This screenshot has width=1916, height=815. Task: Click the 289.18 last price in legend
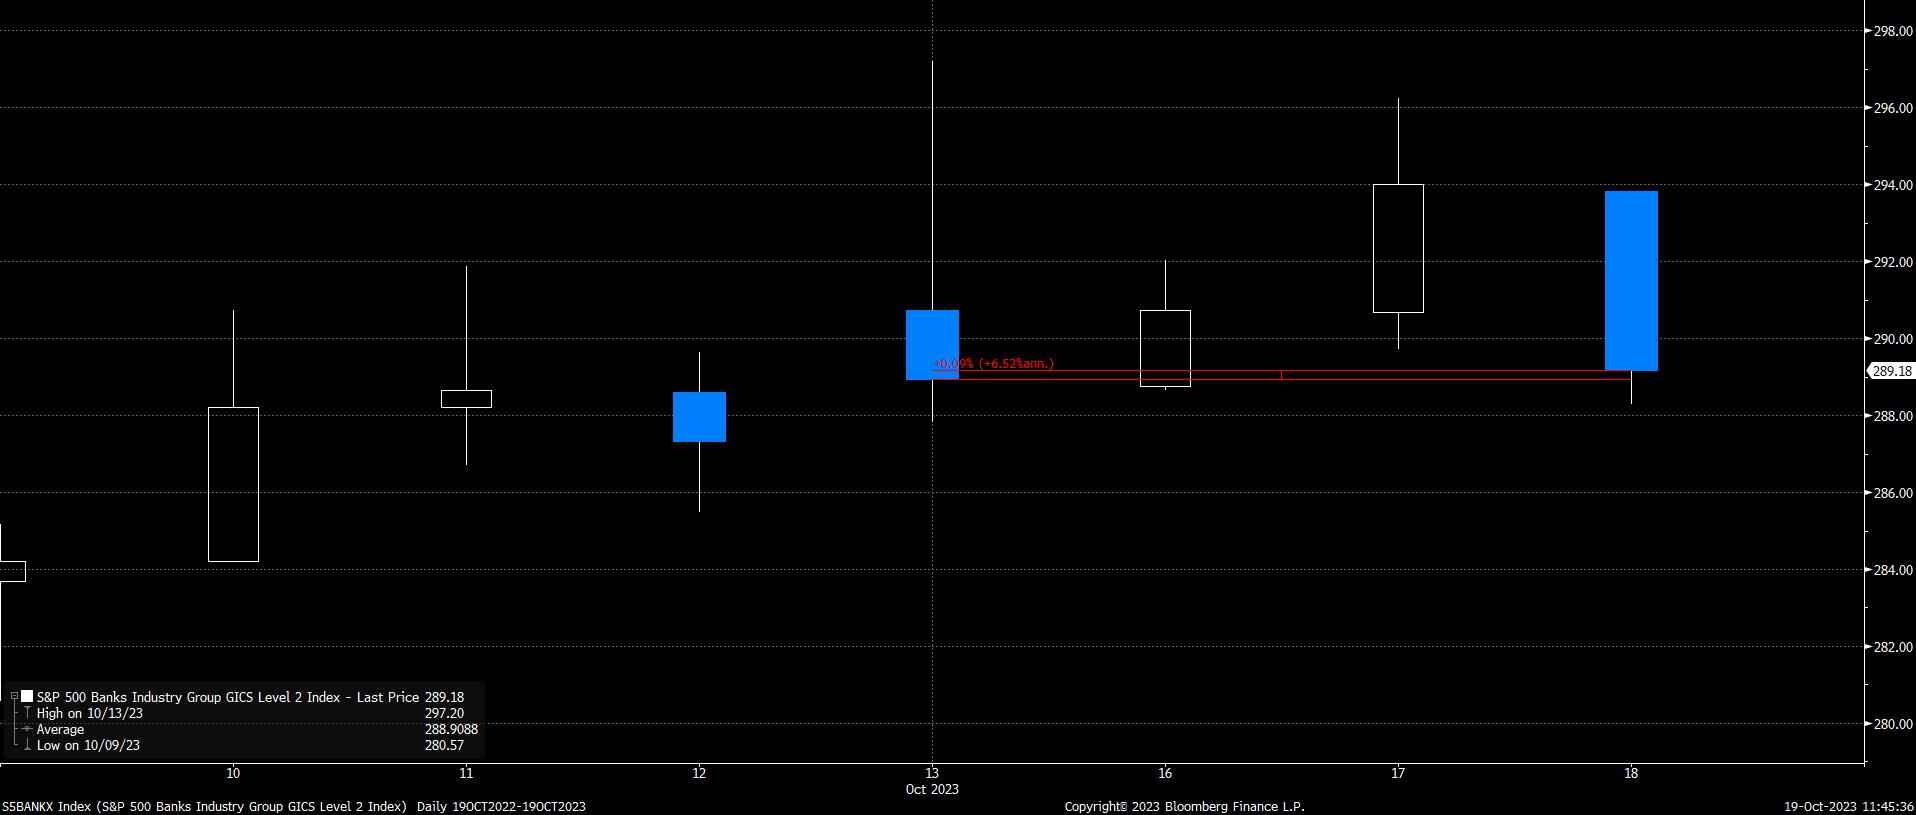[444, 697]
